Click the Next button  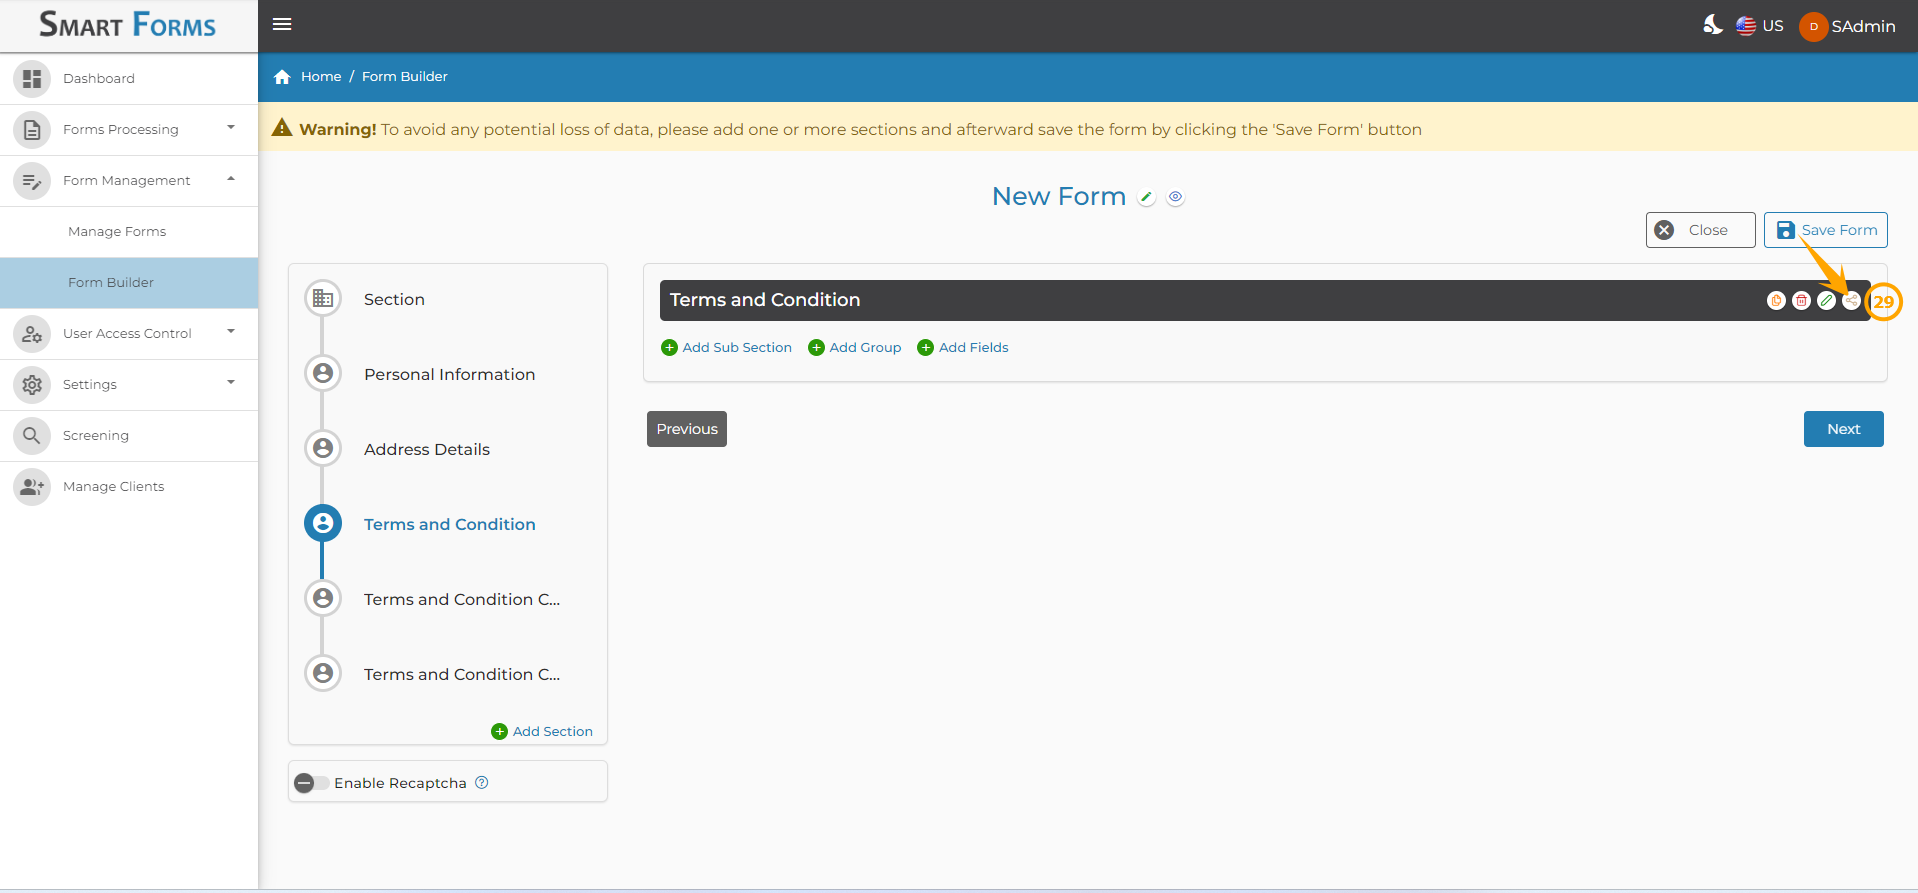point(1843,429)
